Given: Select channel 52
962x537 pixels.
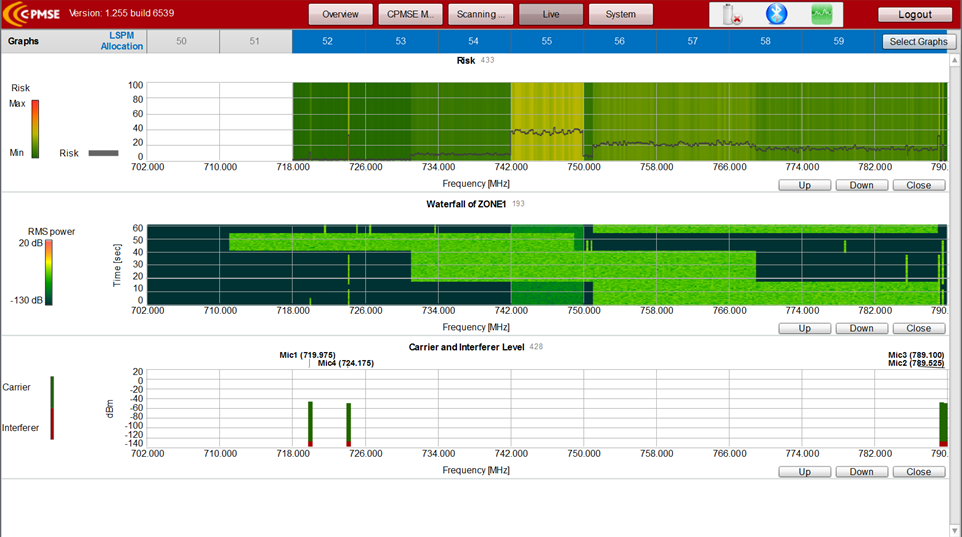Looking at the screenshot, I should (328, 41).
